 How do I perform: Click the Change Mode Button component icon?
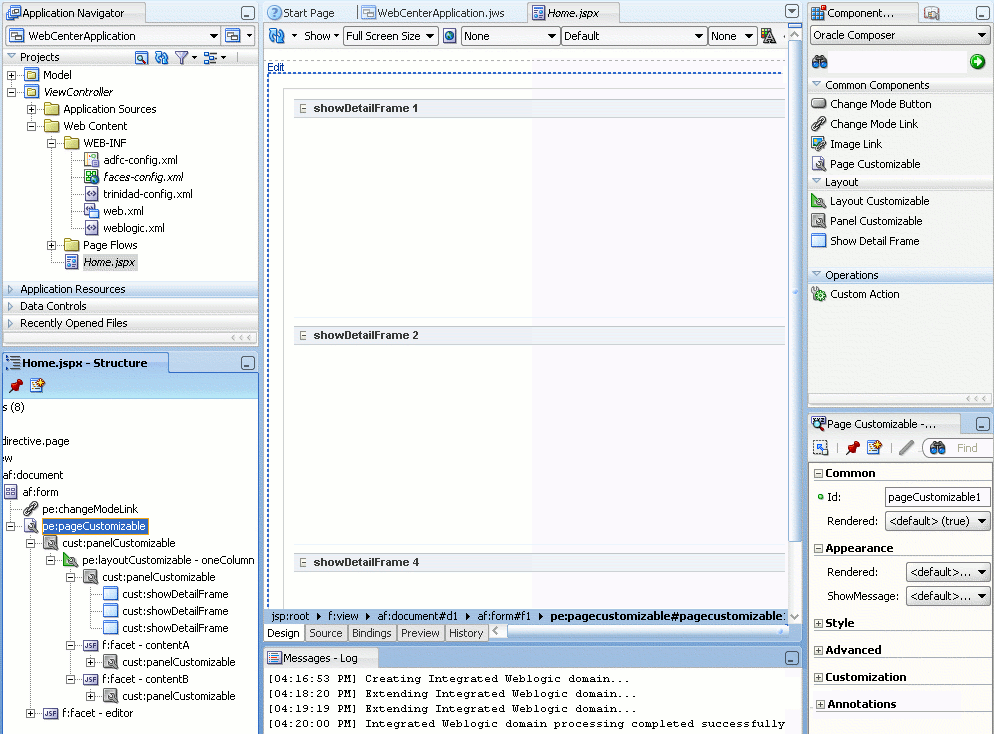click(818, 103)
